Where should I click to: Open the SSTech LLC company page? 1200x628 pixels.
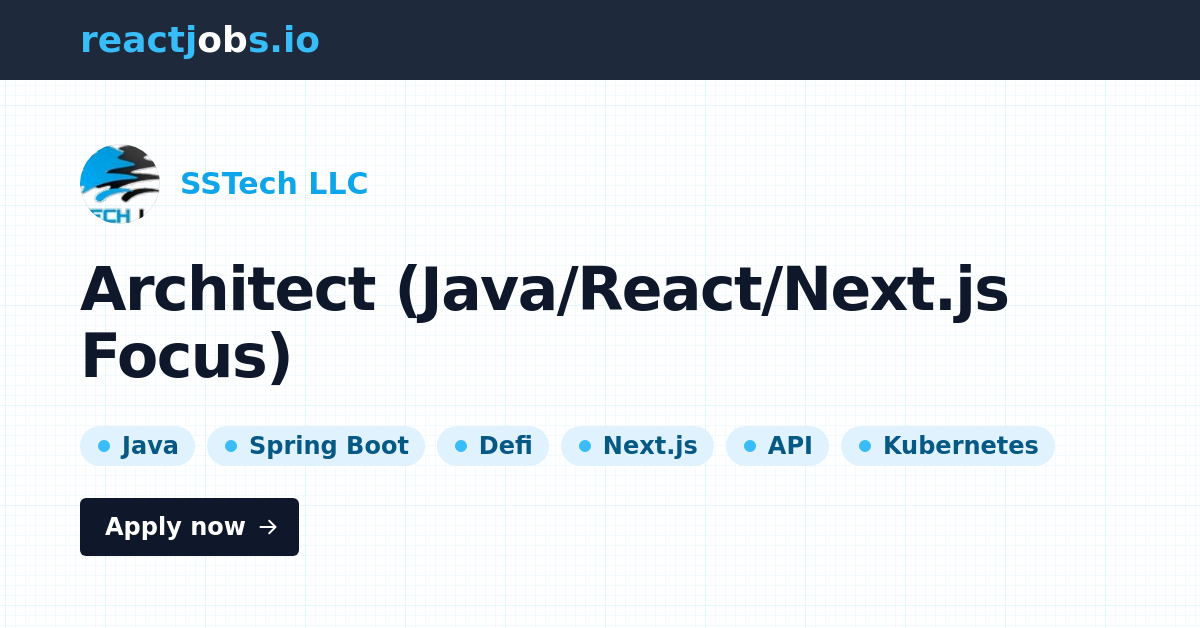274,184
